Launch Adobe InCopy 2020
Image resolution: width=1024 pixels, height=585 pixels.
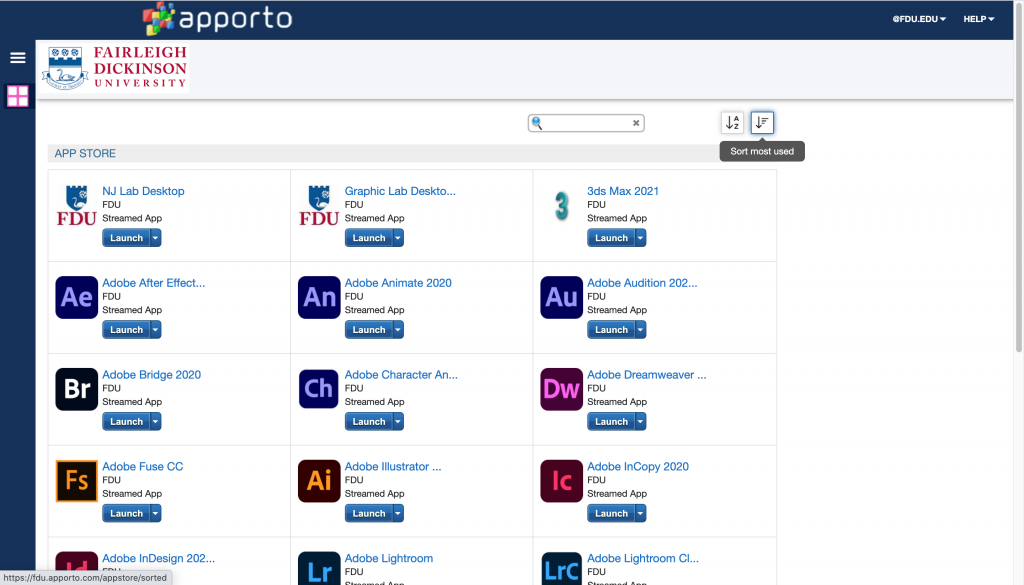coord(611,513)
